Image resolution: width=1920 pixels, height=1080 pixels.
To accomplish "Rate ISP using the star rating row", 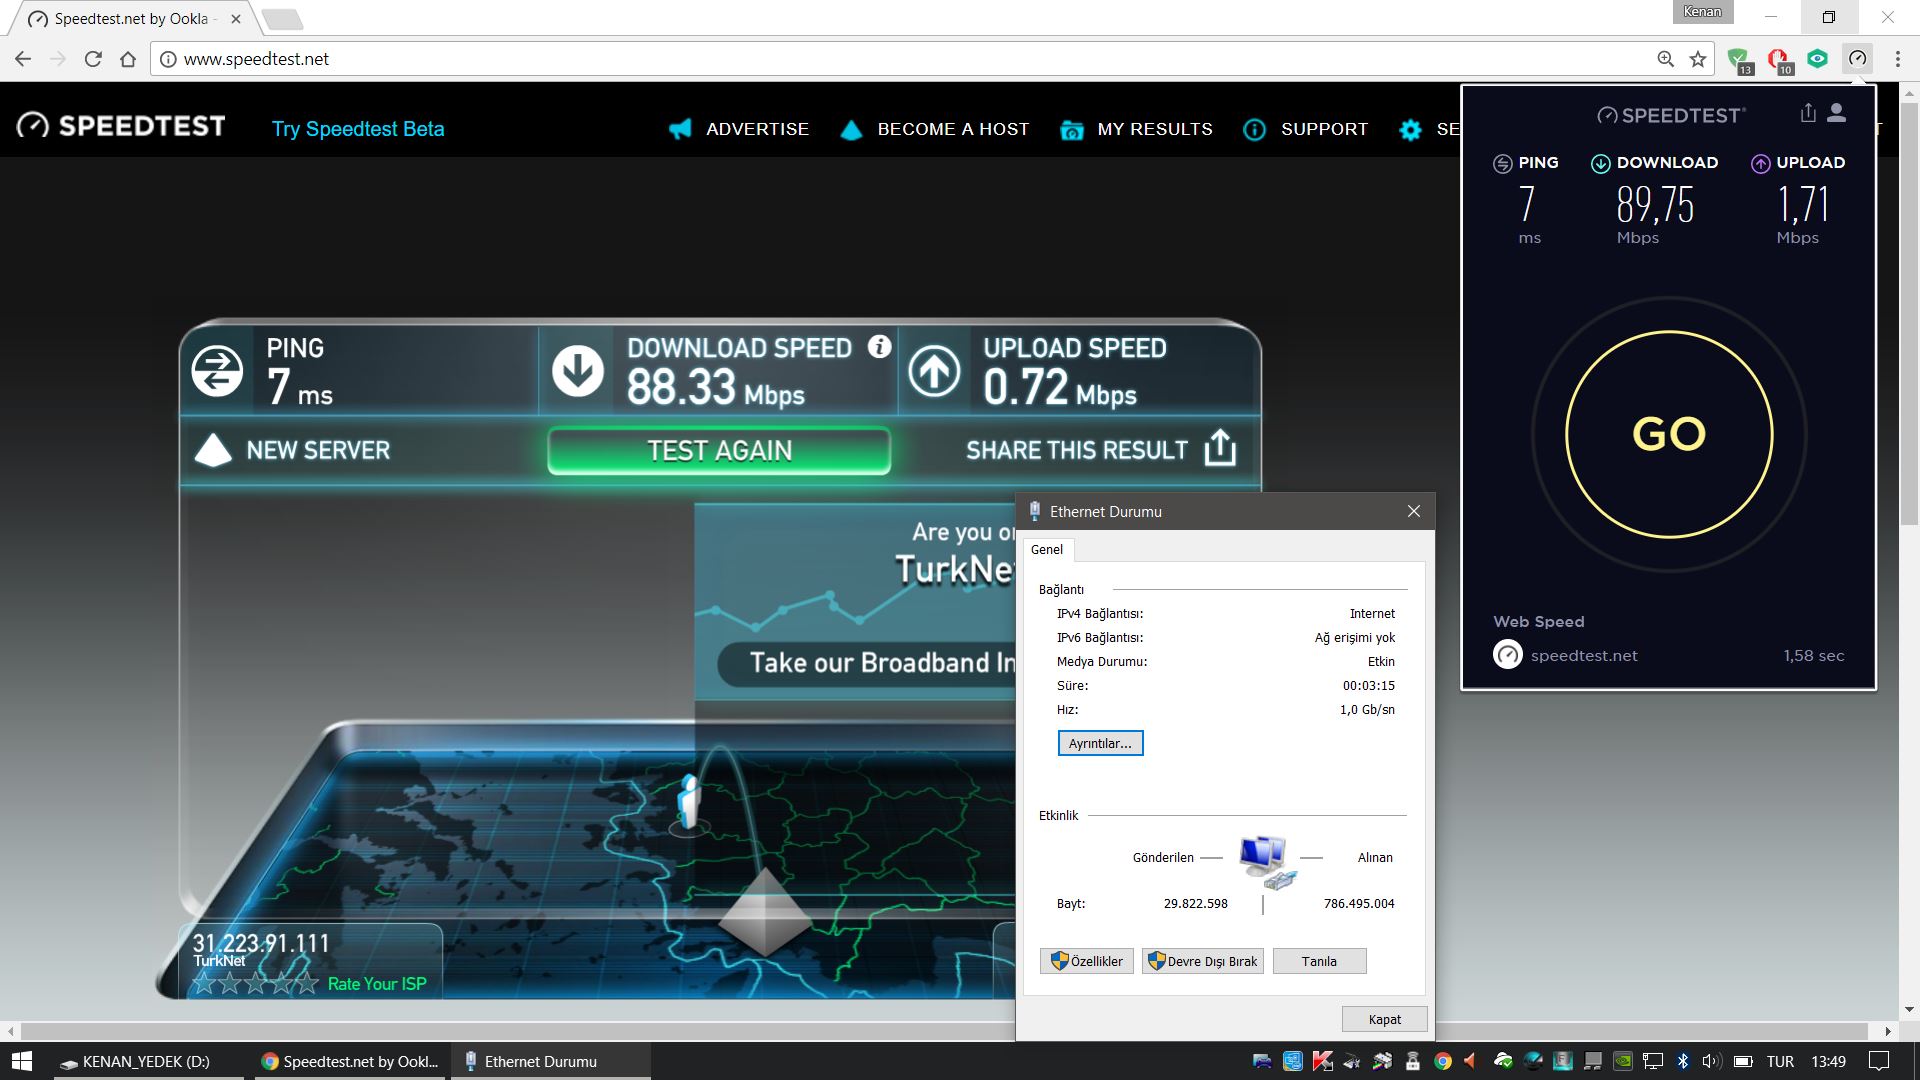I will 255,983.
